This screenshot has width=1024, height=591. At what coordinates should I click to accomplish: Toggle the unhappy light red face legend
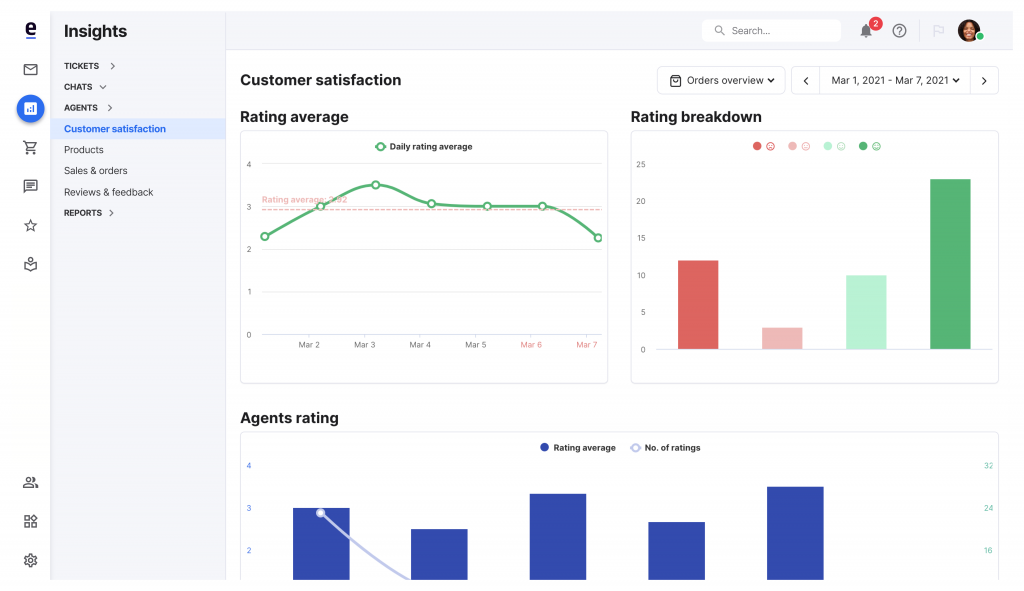(799, 146)
